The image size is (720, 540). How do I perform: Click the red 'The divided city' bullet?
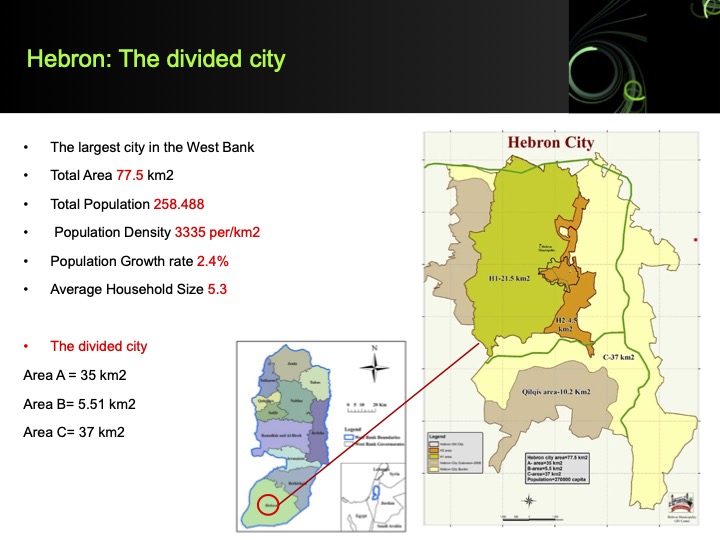pos(99,346)
